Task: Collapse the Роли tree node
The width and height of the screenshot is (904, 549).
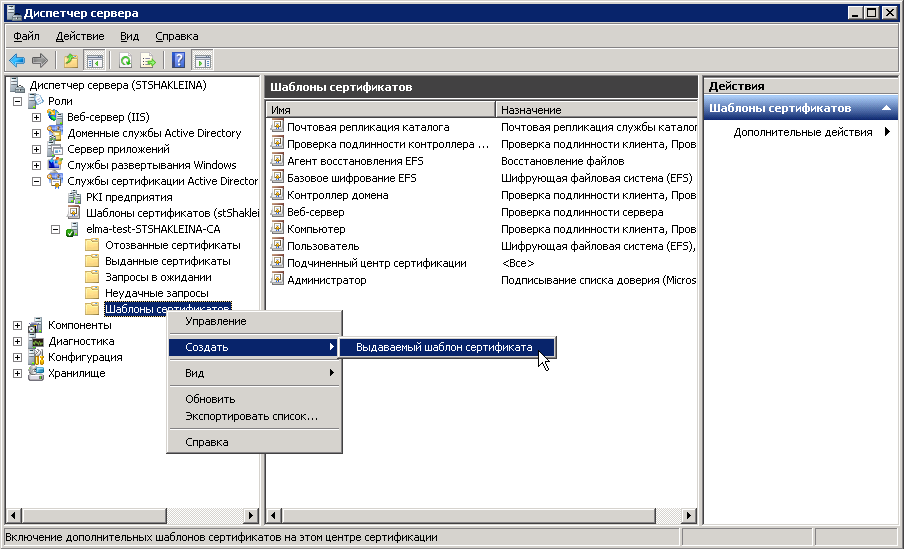Action: coord(18,101)
